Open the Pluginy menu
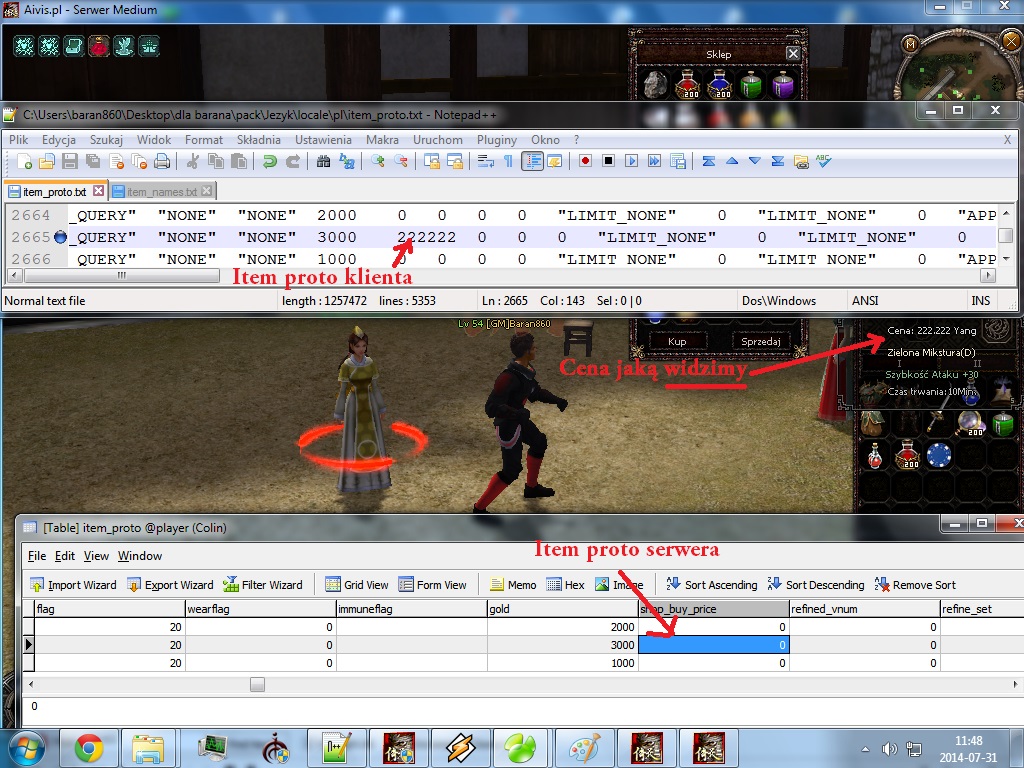The width and height of the screenshot is (1024, 768). pyautogui.click(x=496, y=140)
